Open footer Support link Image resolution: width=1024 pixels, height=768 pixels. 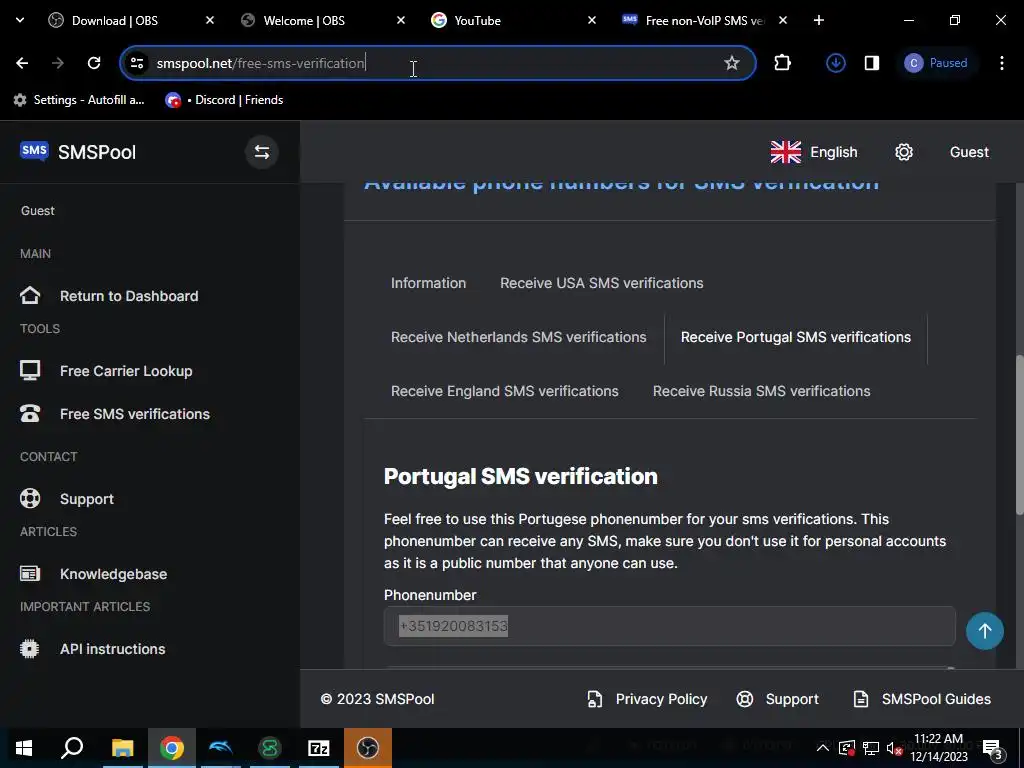point(792,699)
